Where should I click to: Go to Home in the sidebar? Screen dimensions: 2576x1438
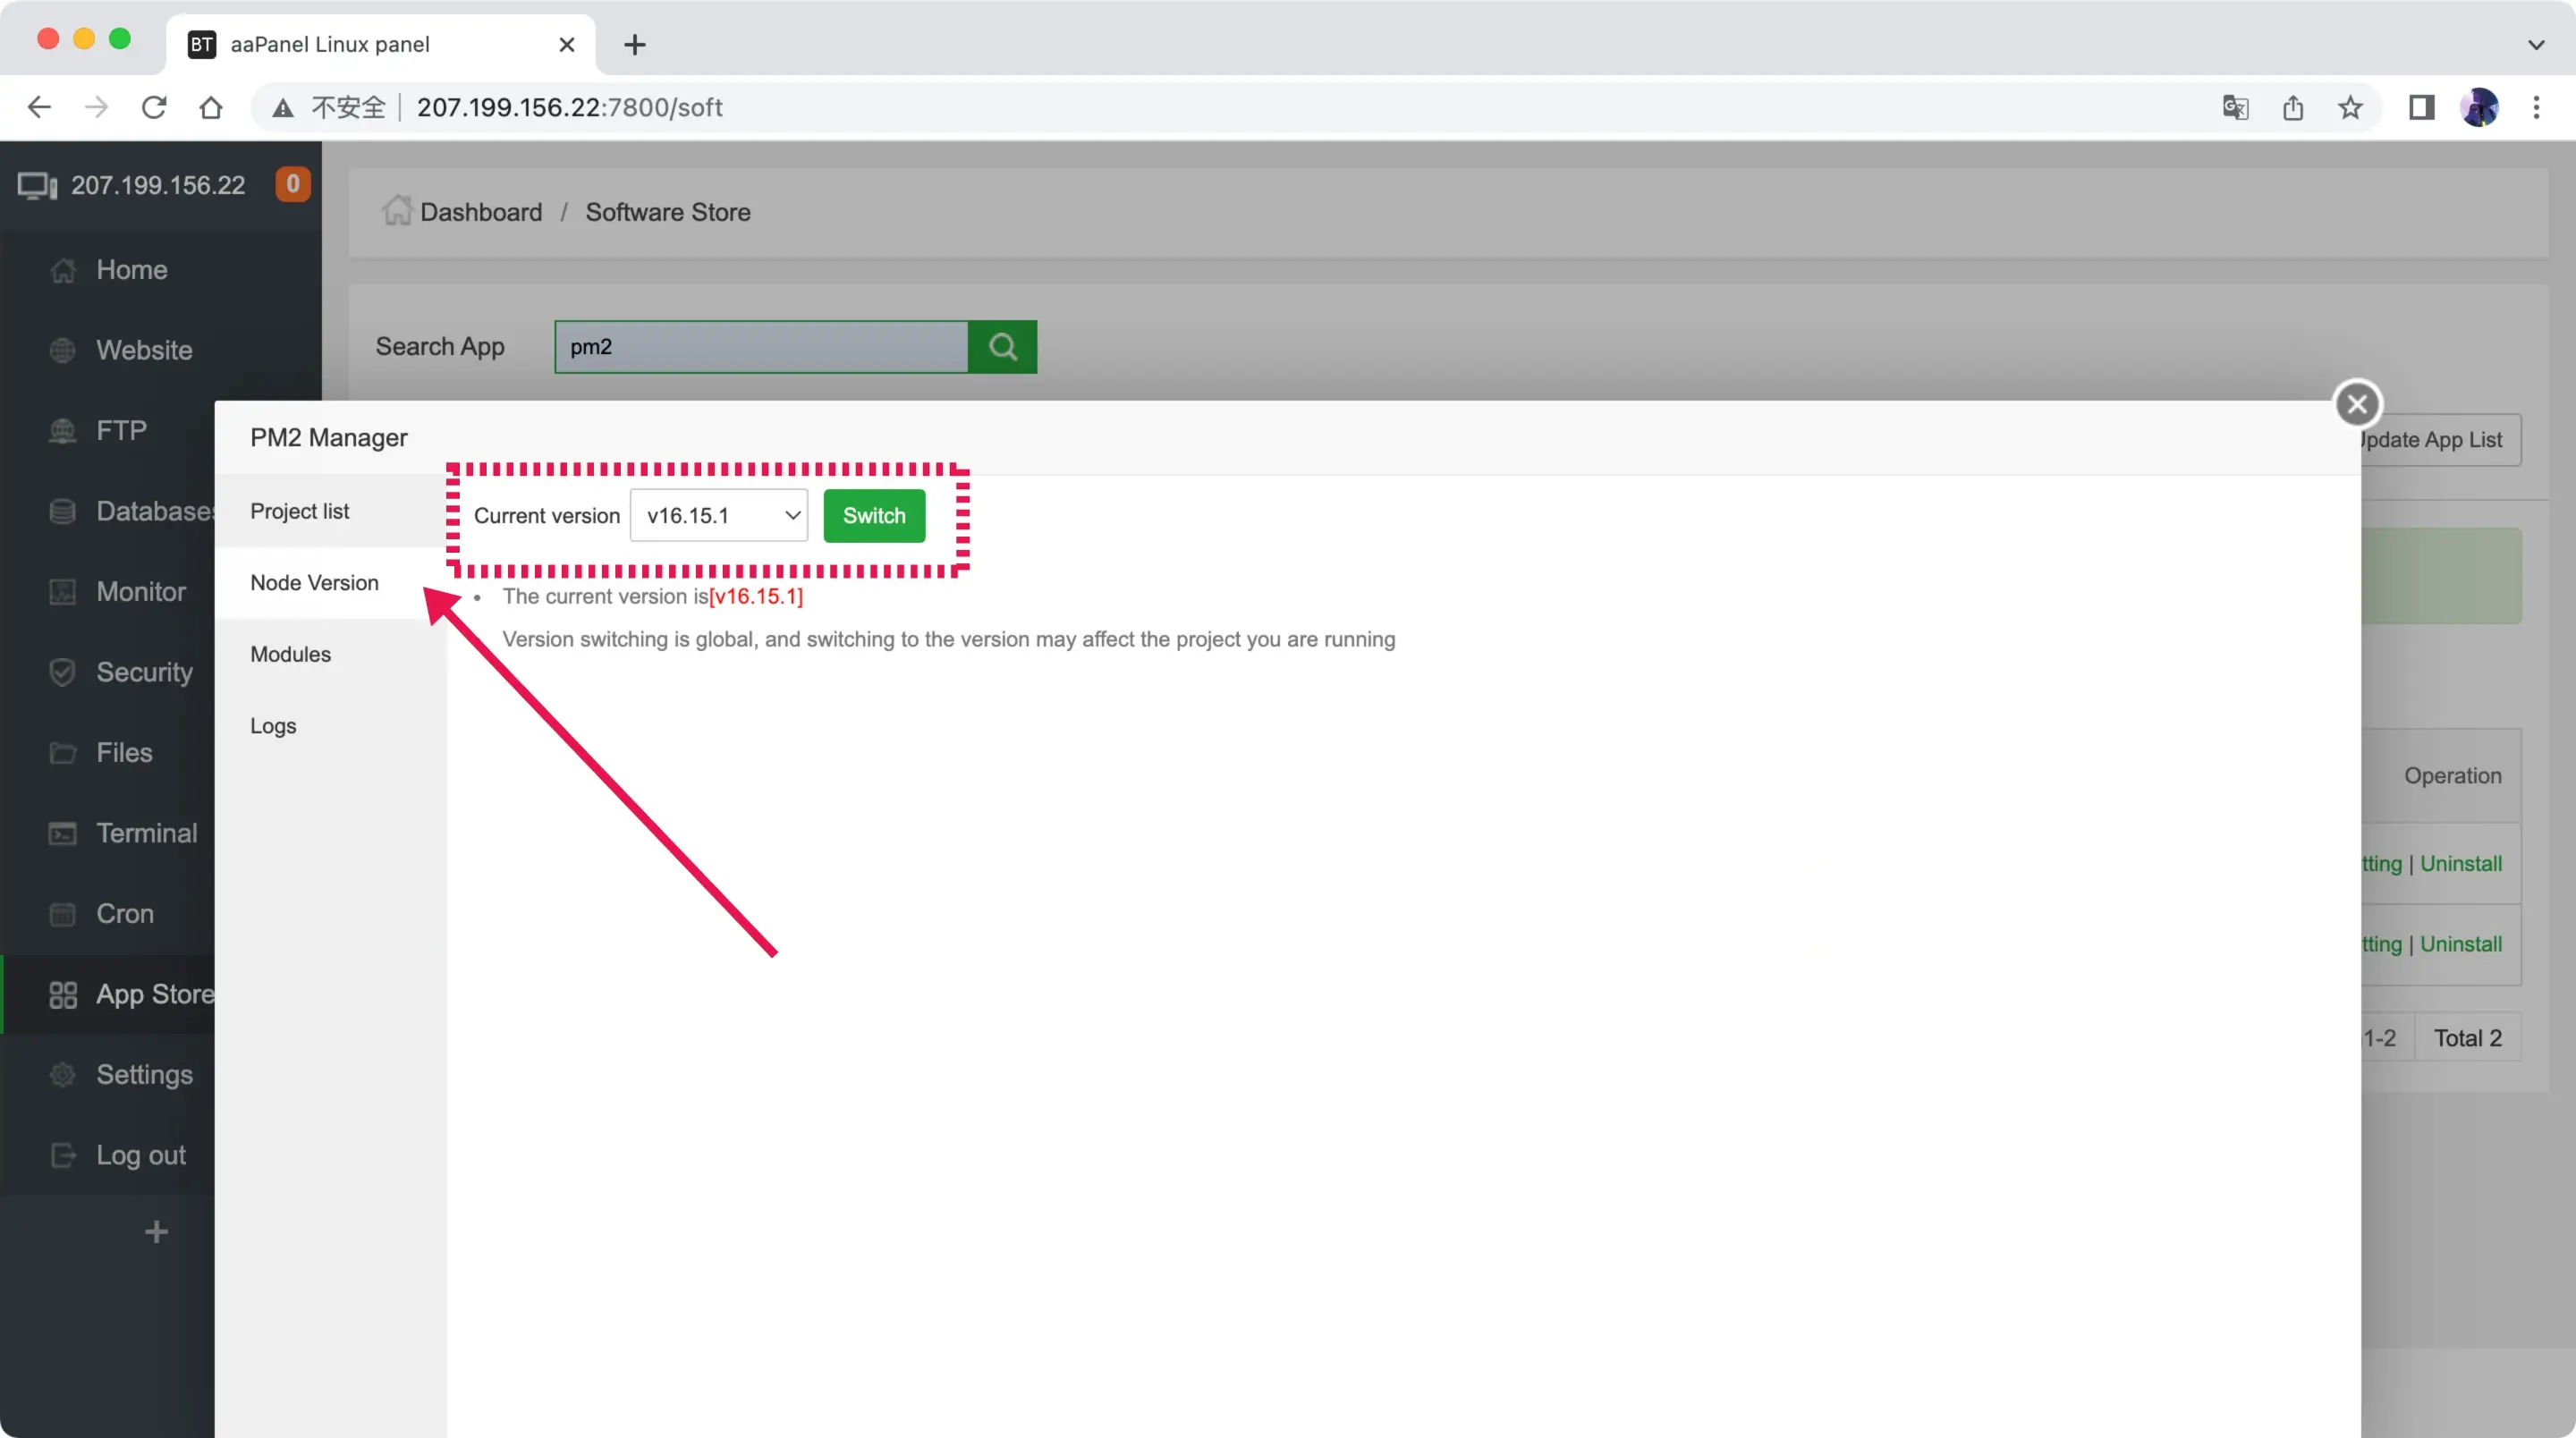tap(131, 269)
